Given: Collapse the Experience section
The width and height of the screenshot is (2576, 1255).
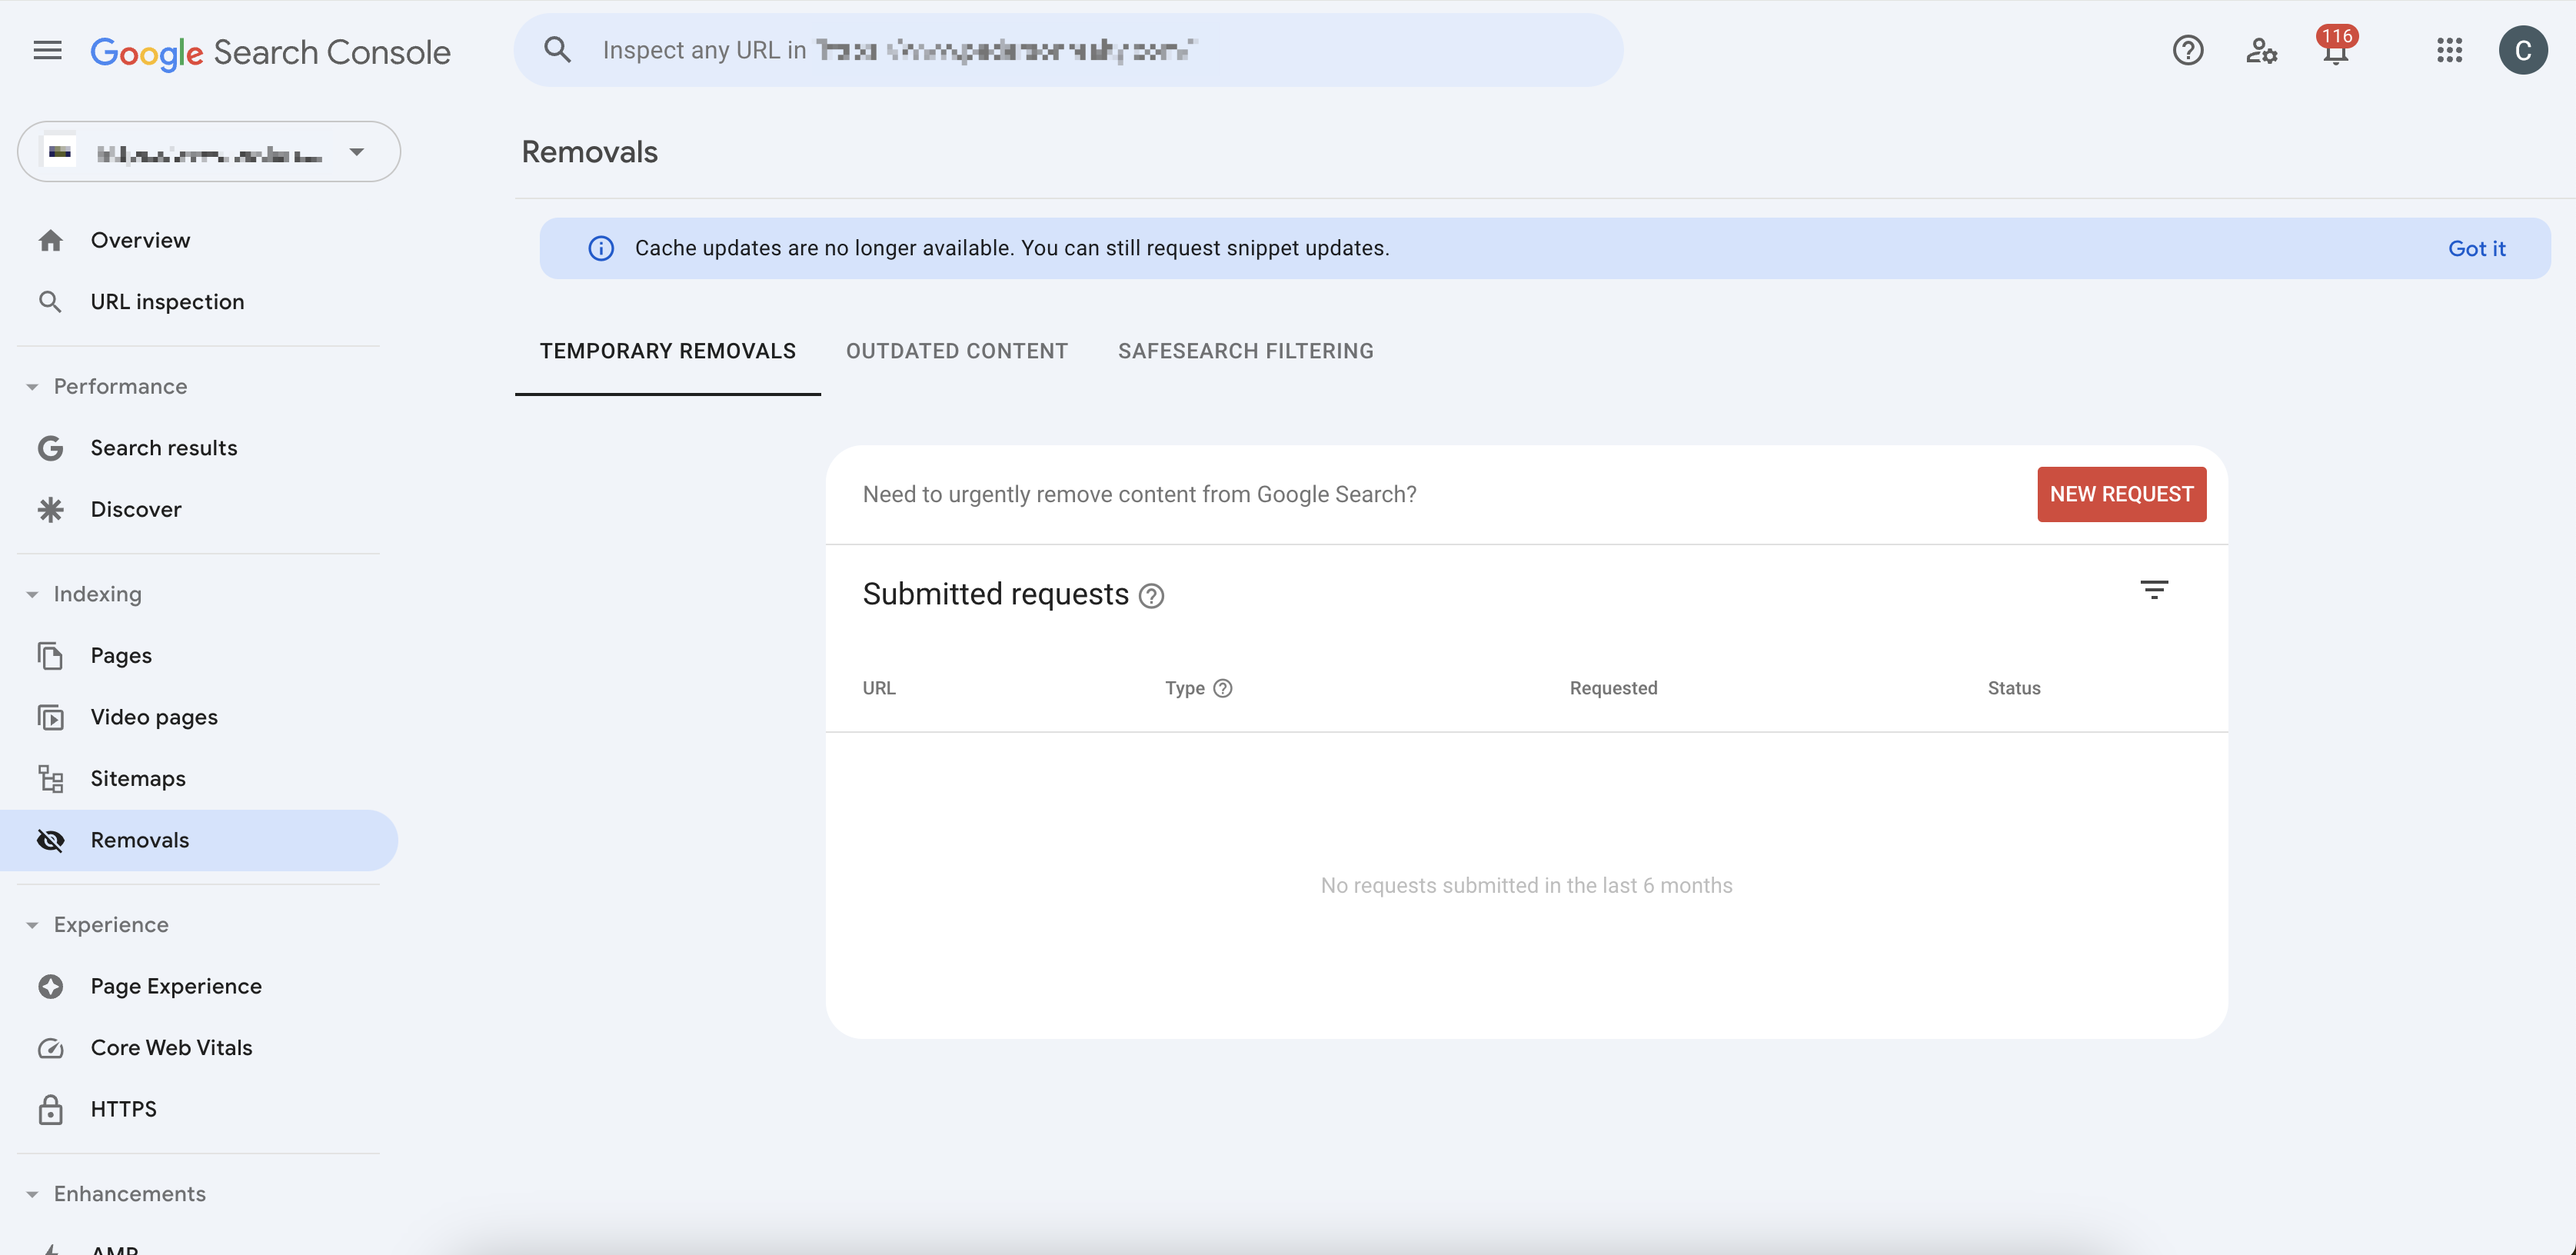Looking at the screenshot, I should coord(32,925).
